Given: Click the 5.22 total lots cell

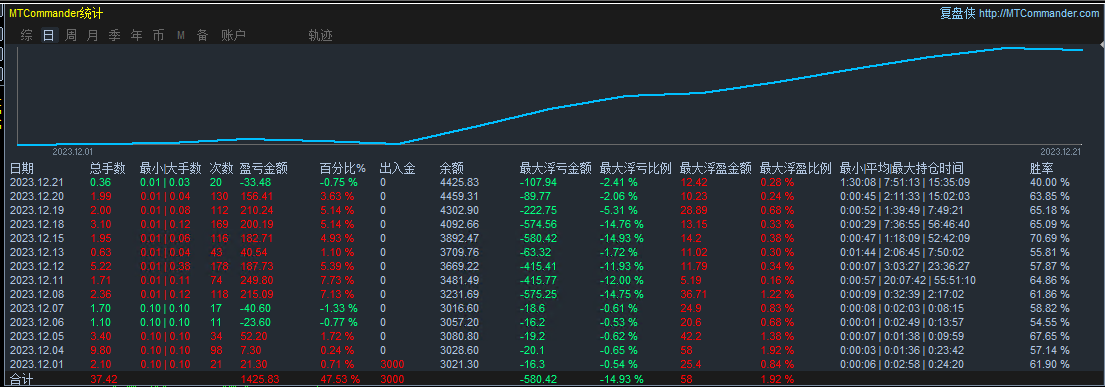Looking at the screenshot, I should tap(101, 266).
